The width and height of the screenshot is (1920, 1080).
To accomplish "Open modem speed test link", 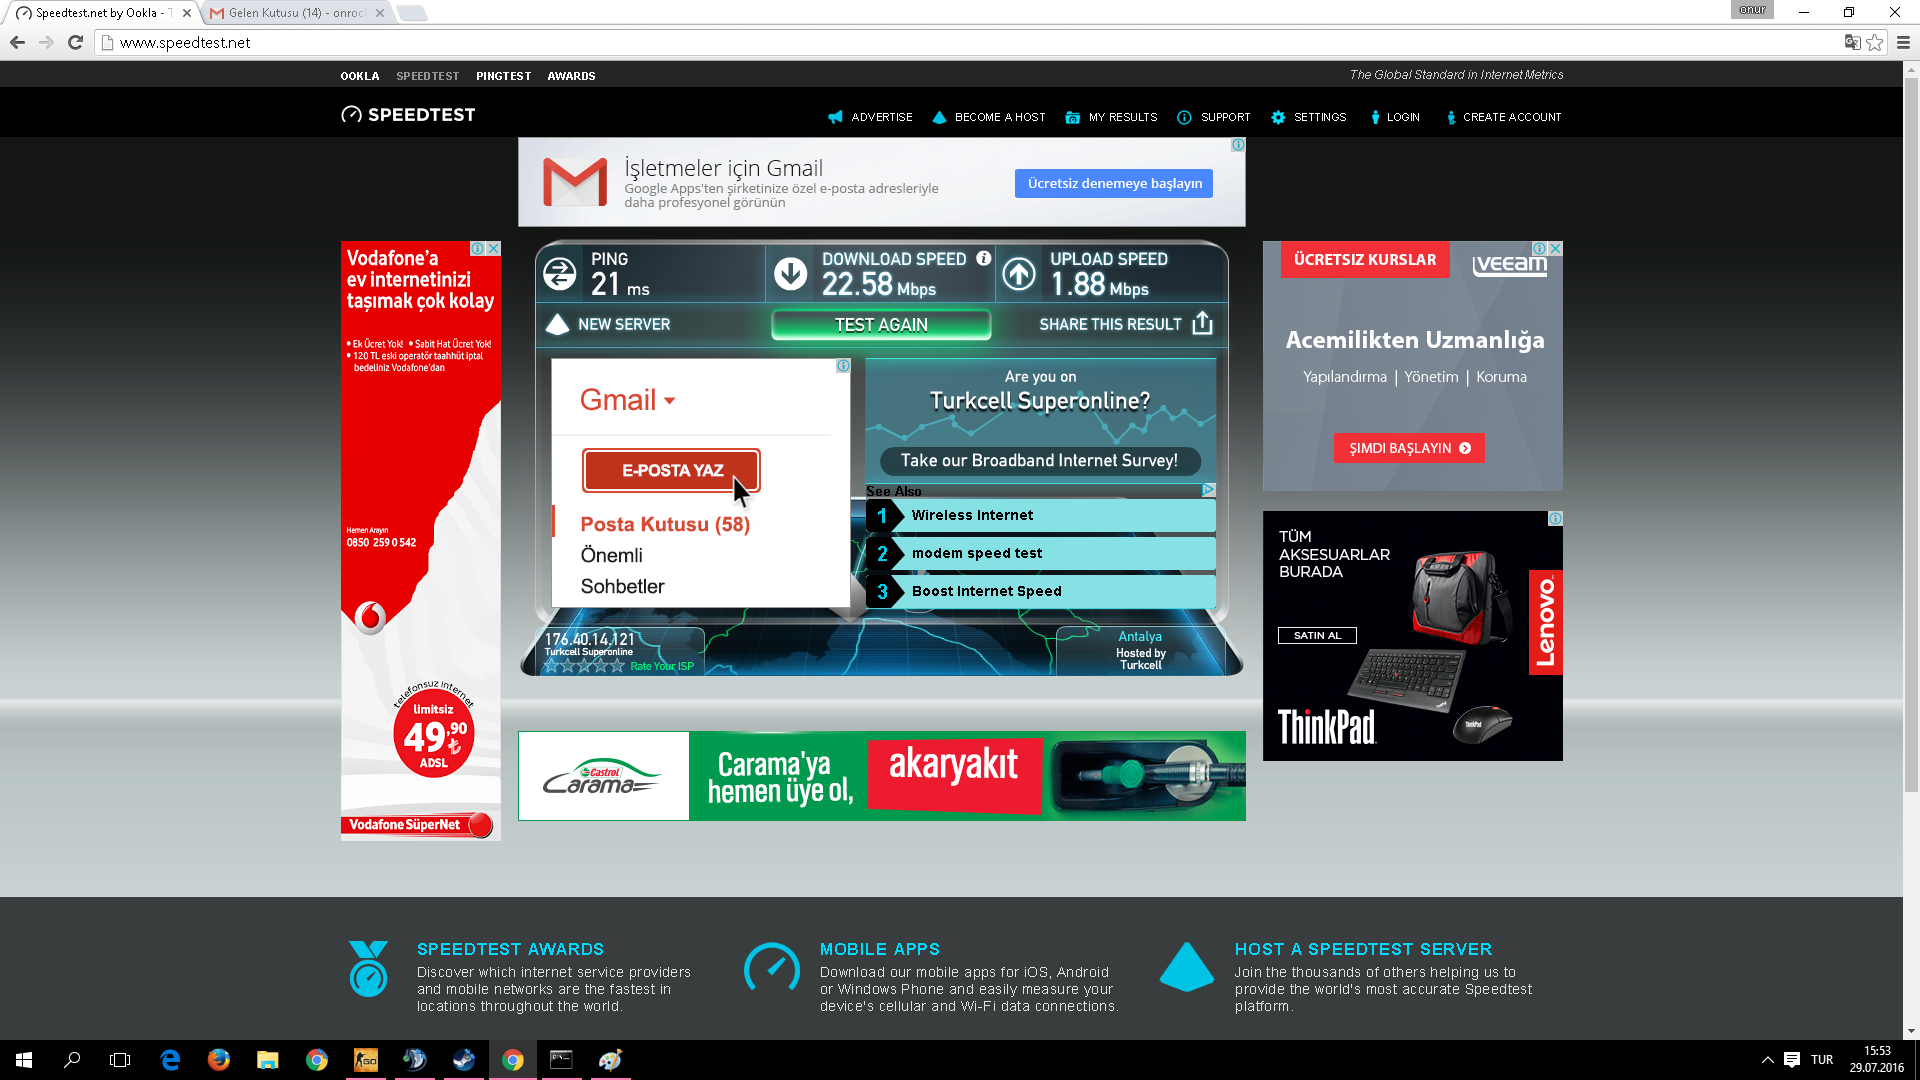I will [x=1041, y=553].
